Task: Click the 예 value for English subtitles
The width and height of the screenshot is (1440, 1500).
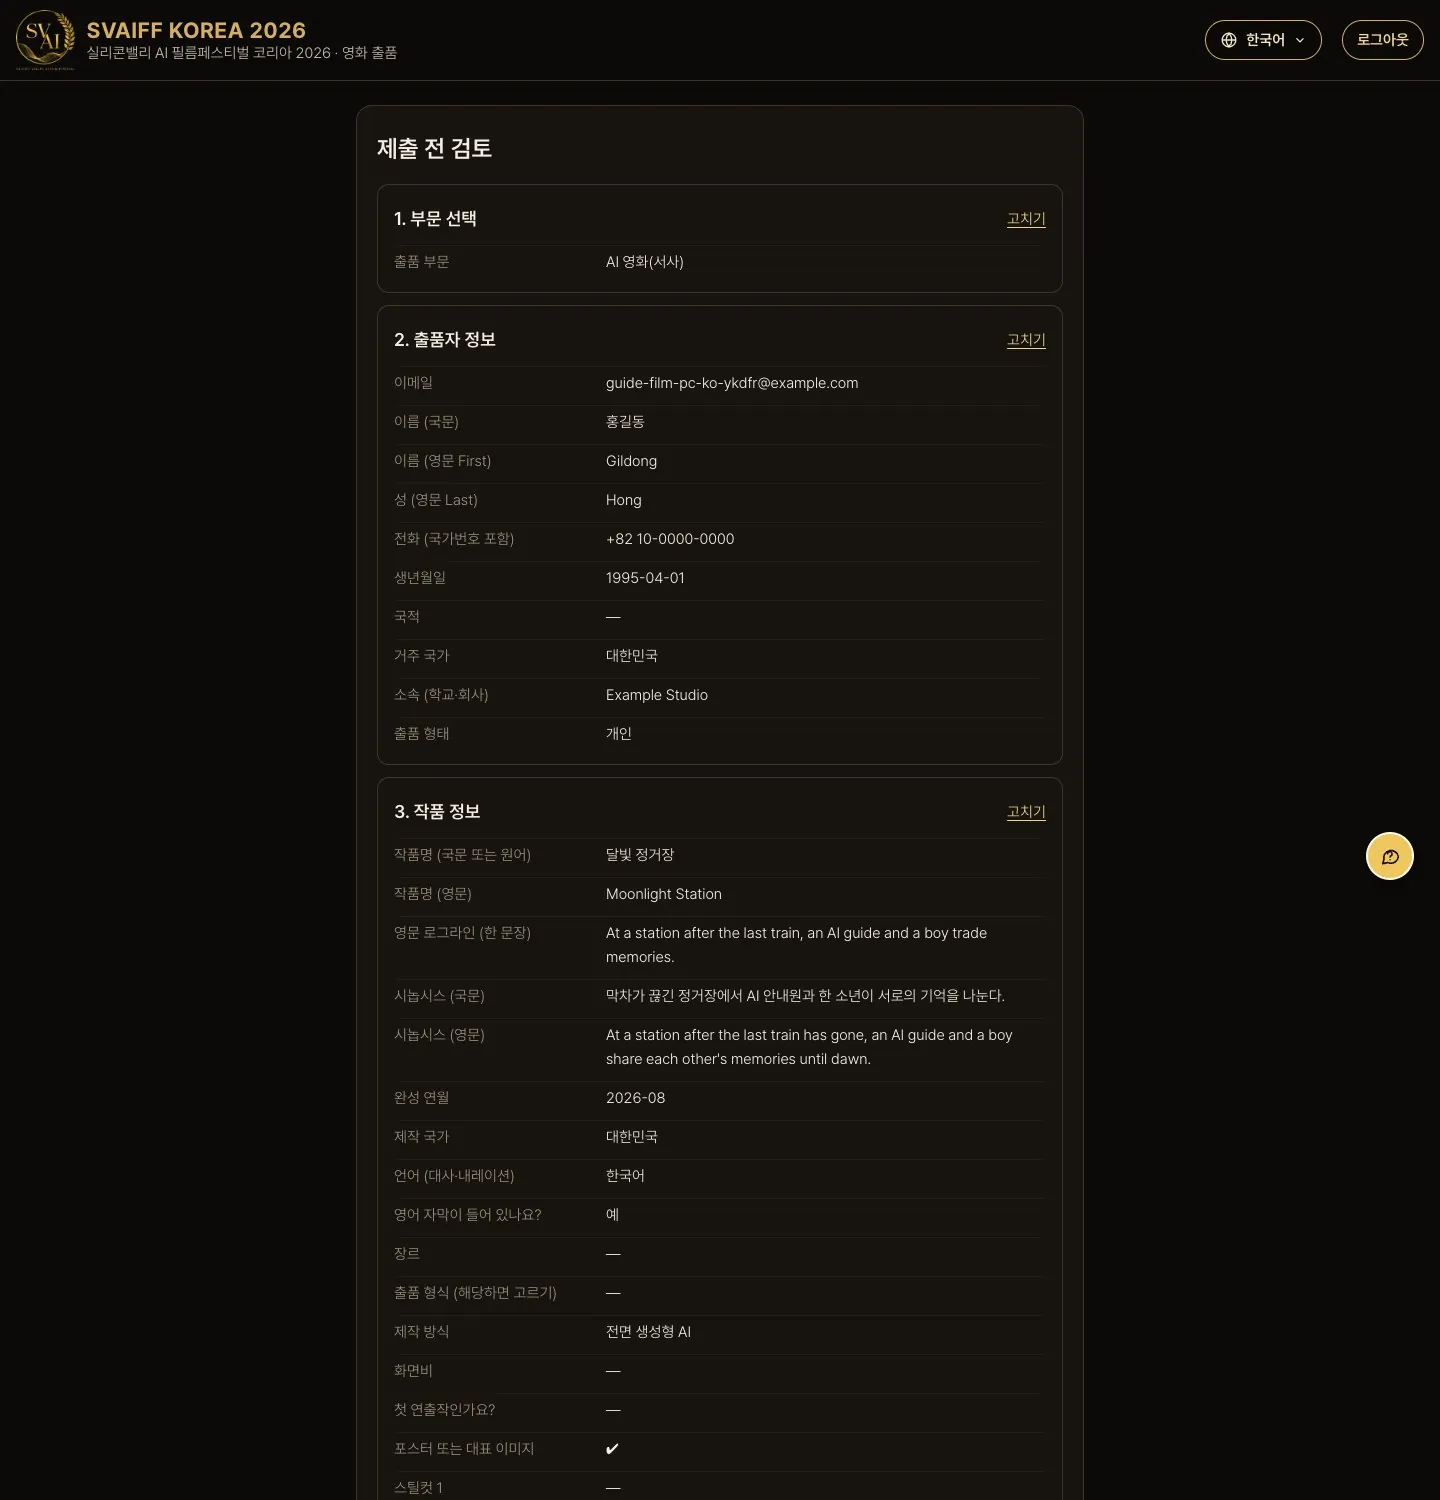Action: (x=613, y=1215)
